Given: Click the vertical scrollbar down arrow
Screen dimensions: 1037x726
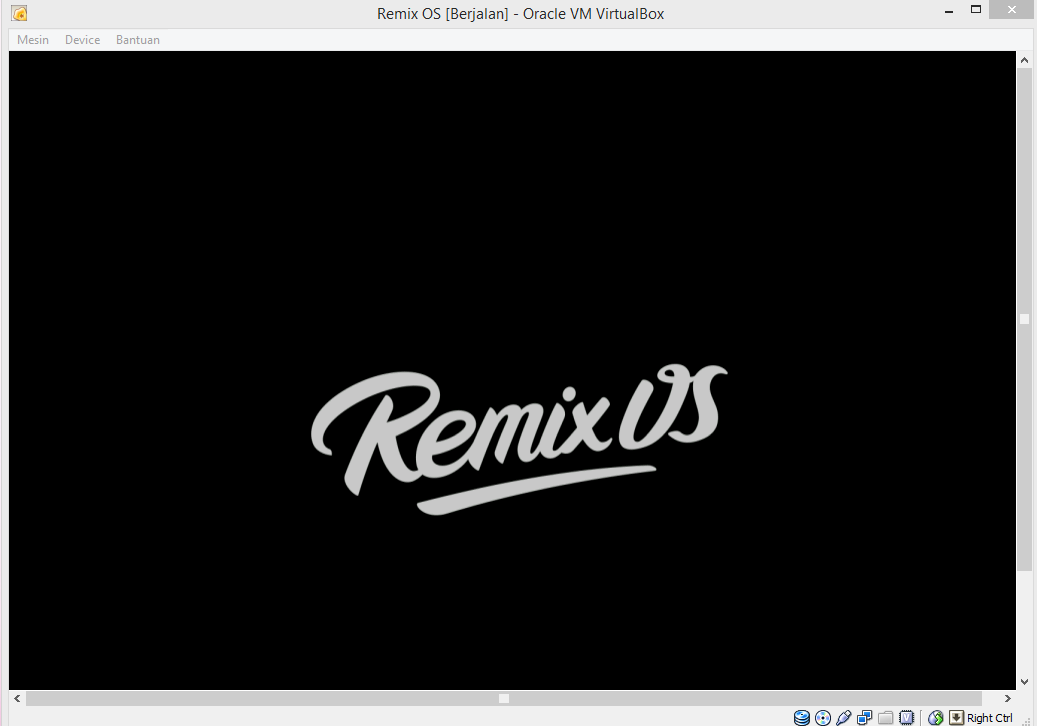Looking at the screenshot, I should click(x=1024, y=682).
